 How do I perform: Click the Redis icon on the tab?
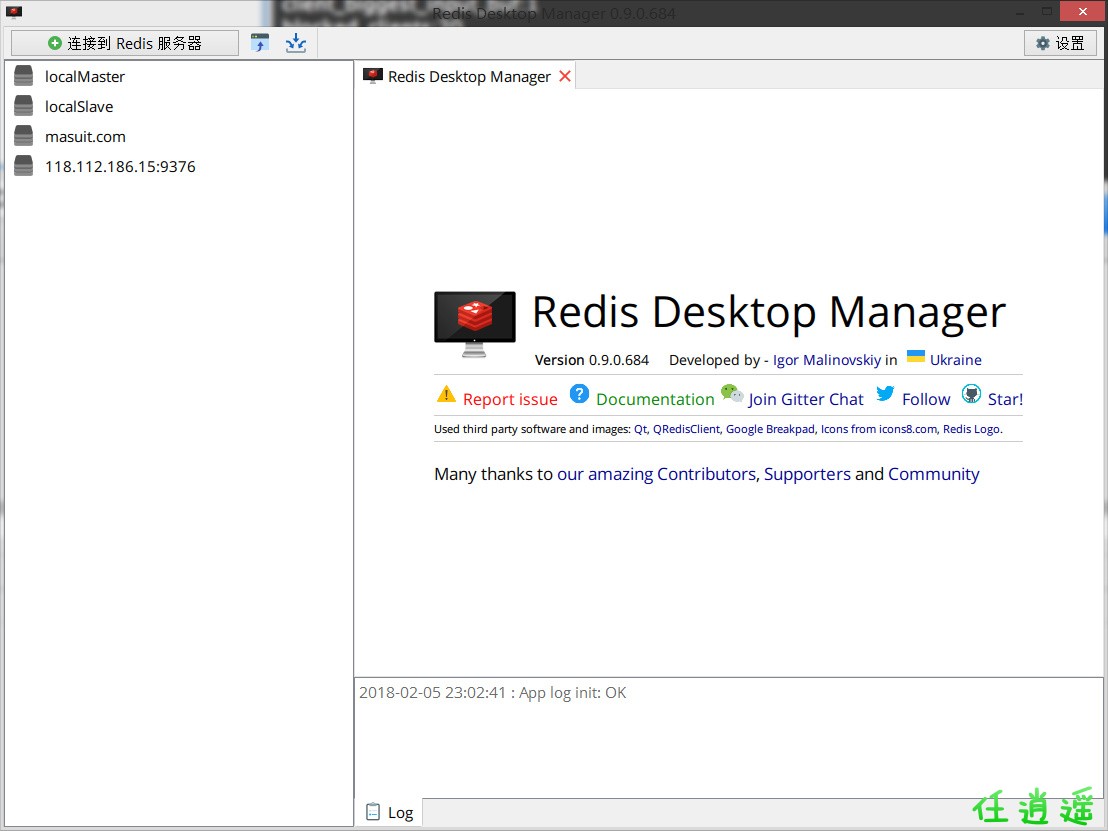coord(372,76)
